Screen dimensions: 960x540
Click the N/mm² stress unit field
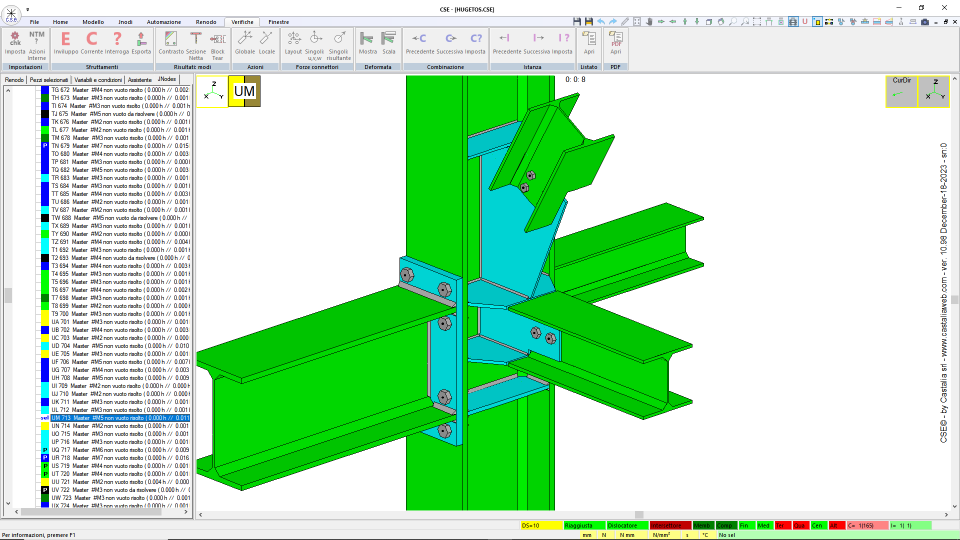coord(661,535)
